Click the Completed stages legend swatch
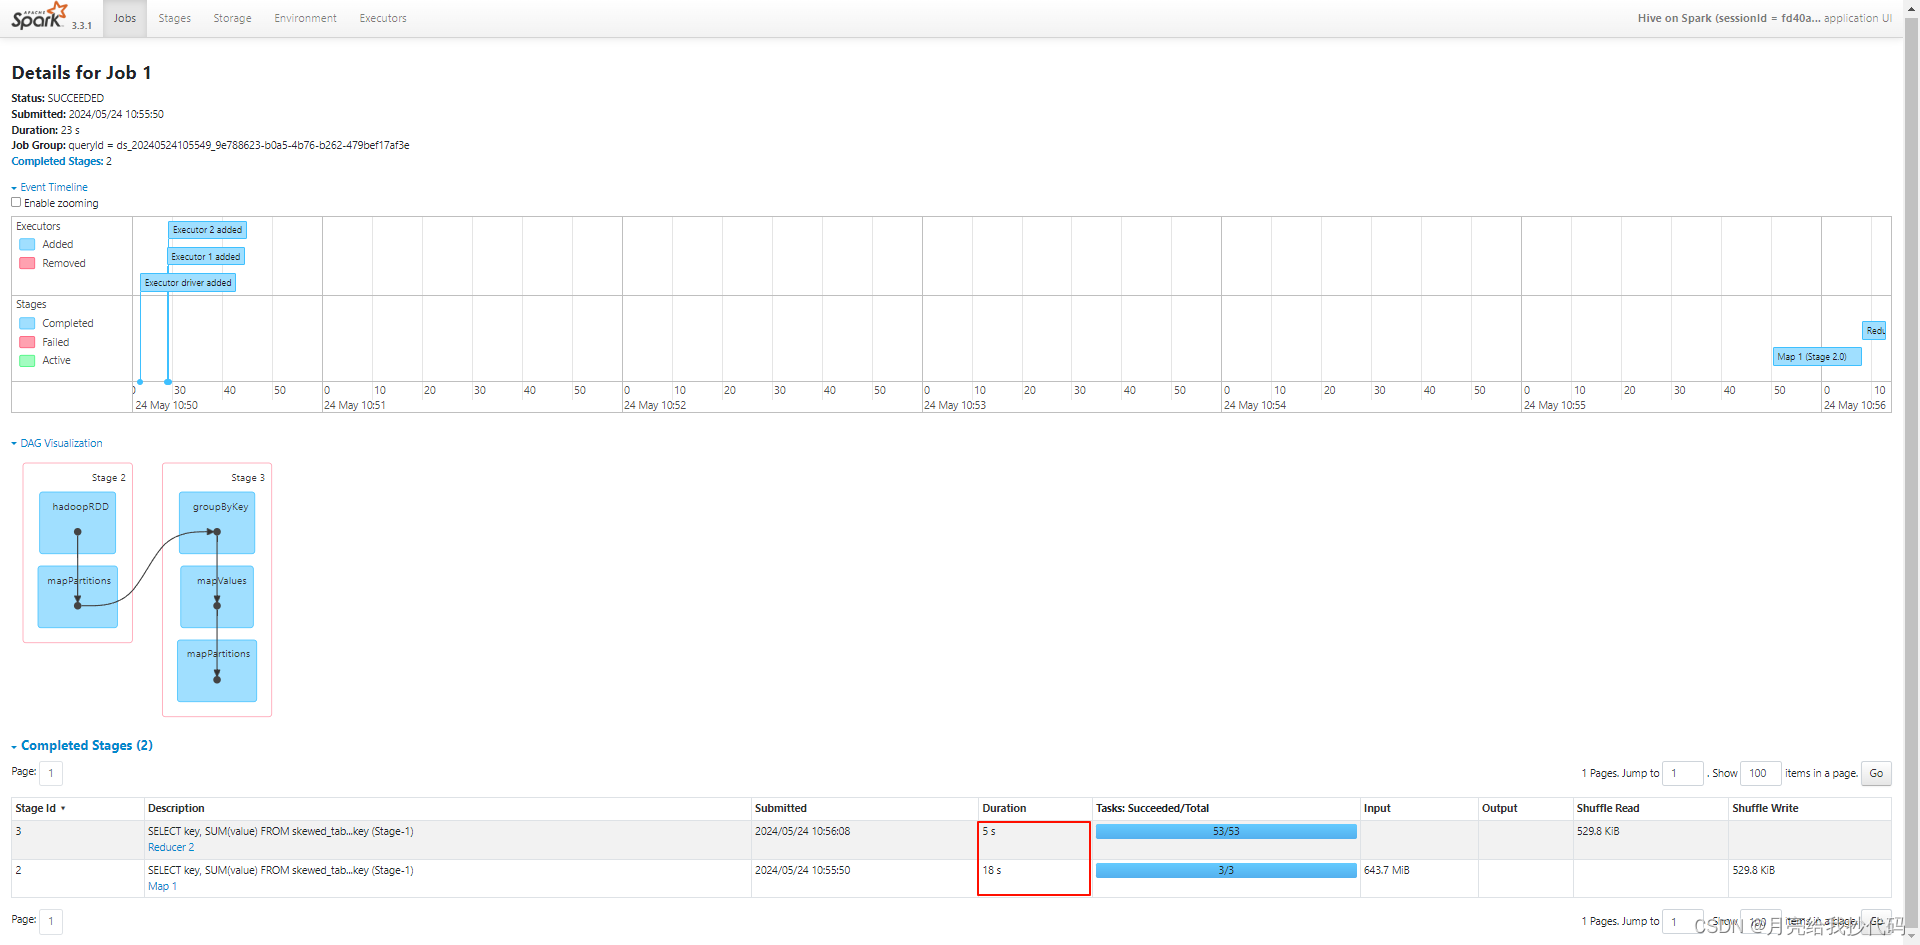Screen dimensions: 1920x945 pyautogui.click(x=27, y=323)
